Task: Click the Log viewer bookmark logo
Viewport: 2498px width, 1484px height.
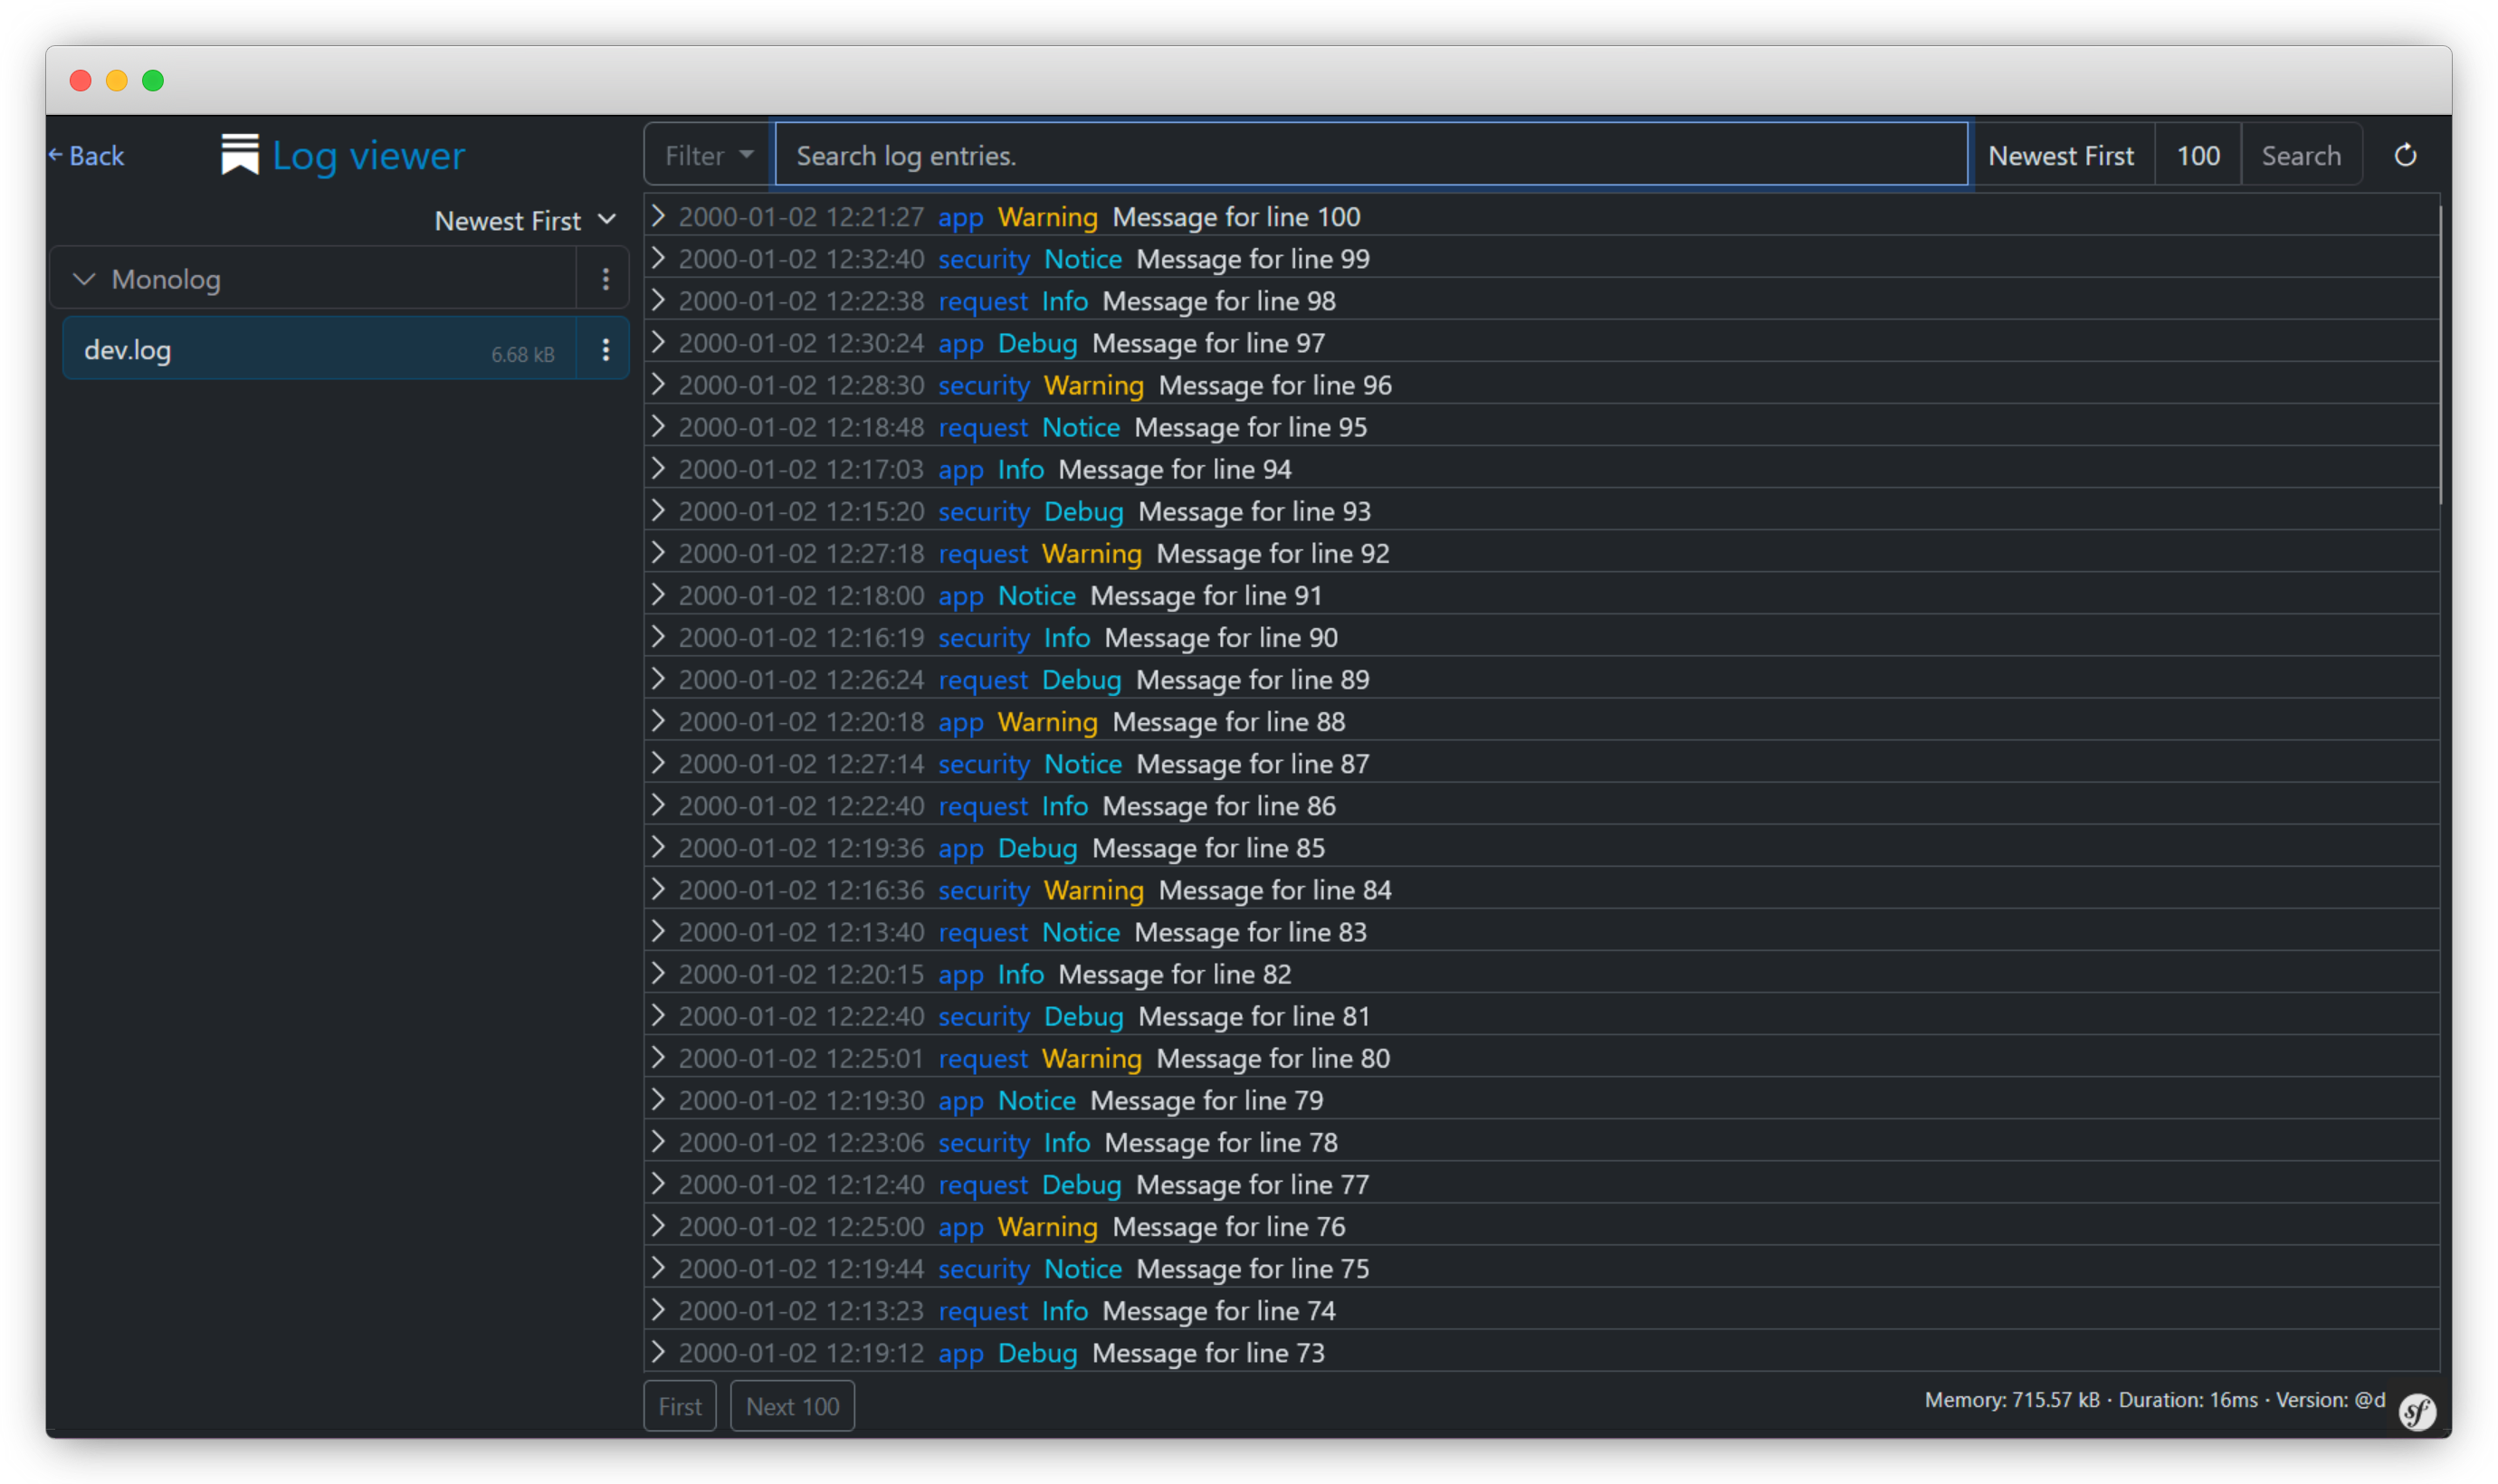Action: 240,155
